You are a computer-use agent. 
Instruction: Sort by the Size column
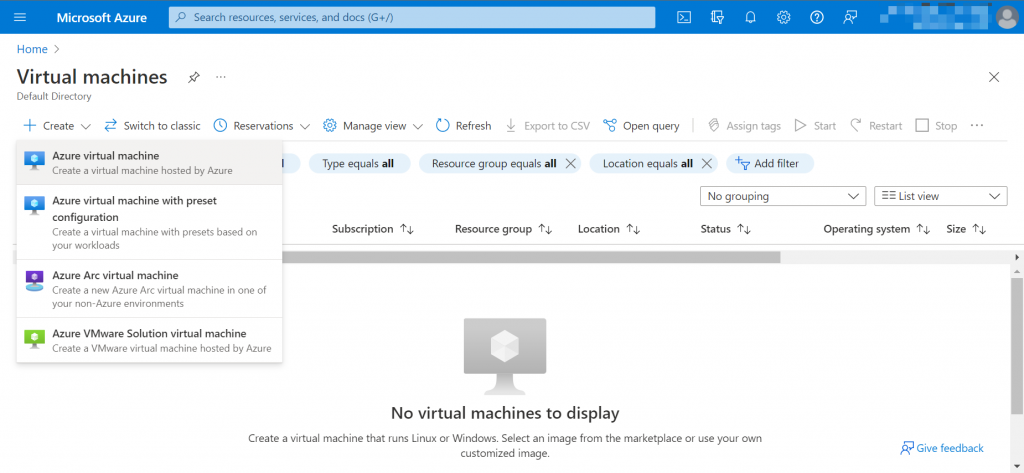click(x=966, y=229)
